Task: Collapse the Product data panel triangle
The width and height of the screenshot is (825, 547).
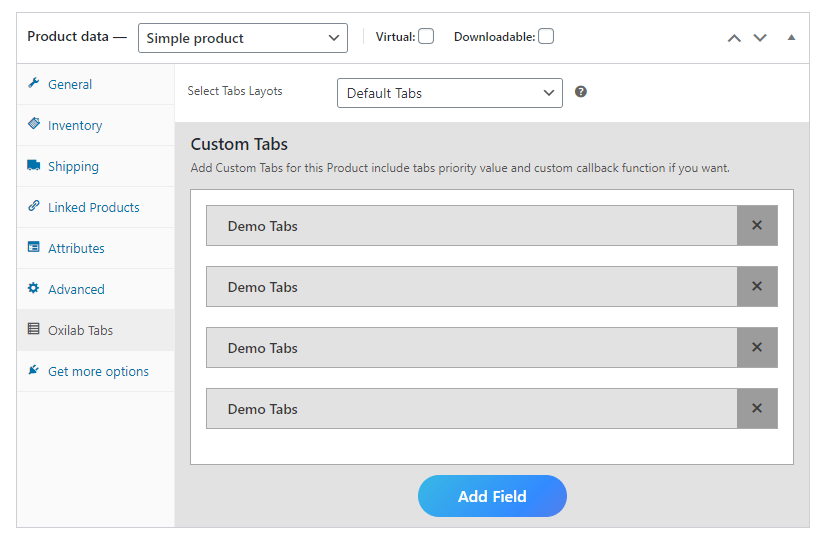Action: (x=791, y=37)
